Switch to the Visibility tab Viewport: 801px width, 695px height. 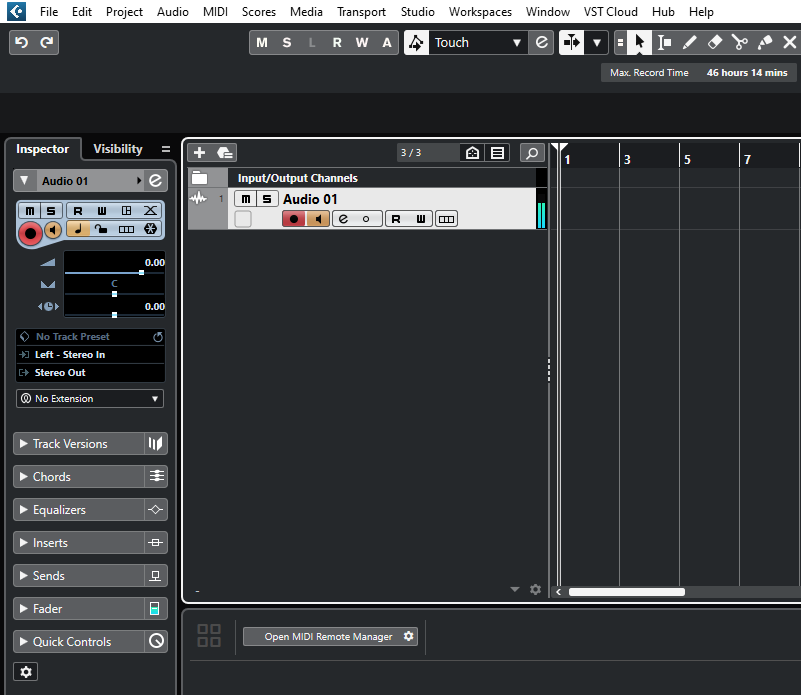[x=118, y=149]
